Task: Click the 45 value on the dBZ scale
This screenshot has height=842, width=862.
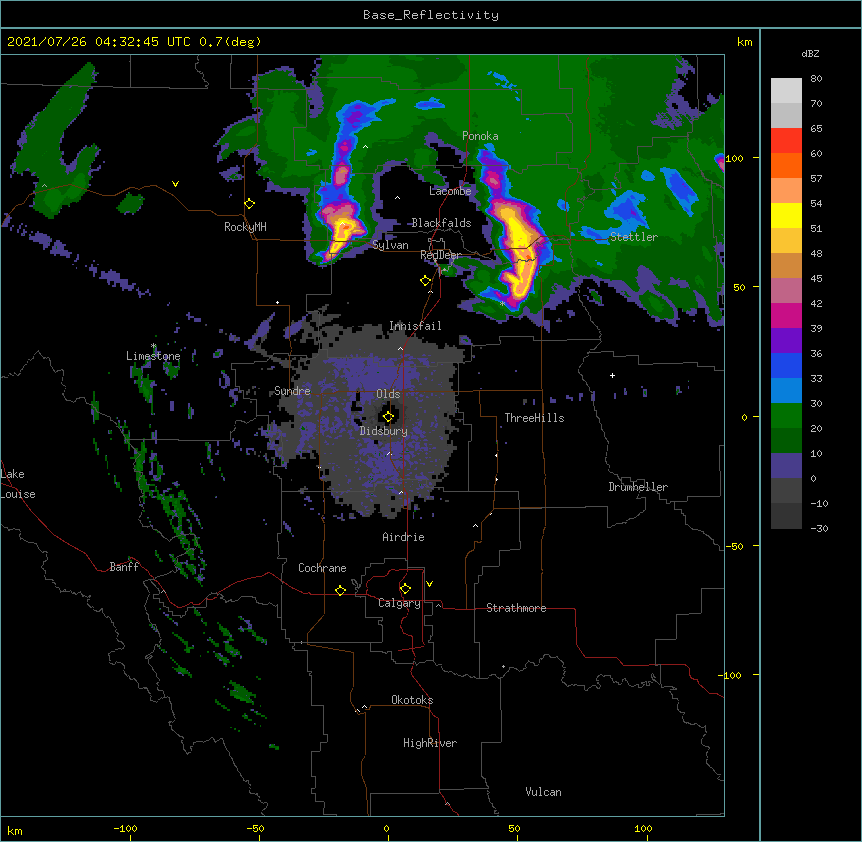Action: pos(816,279)
